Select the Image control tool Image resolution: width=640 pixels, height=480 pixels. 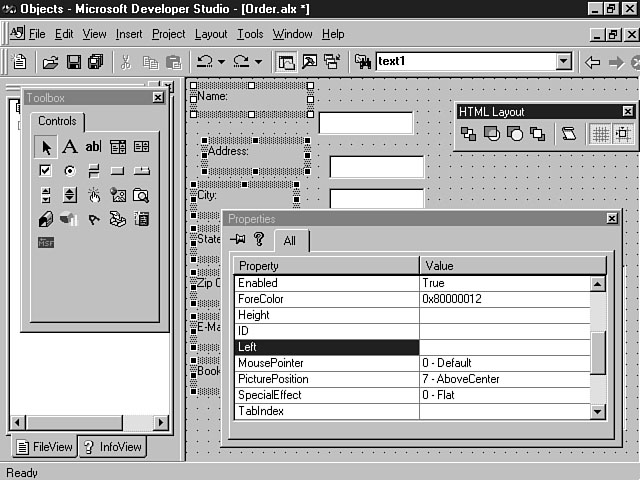[x=117, y=195]
